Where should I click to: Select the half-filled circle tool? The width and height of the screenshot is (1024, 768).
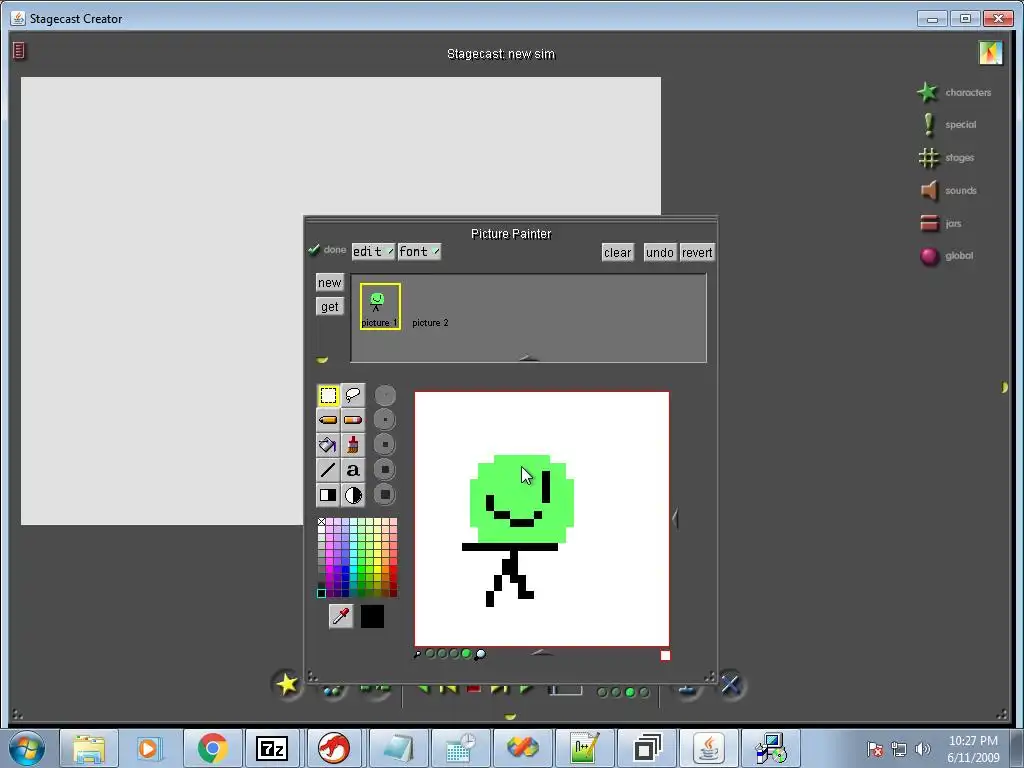tap(353, 495)
